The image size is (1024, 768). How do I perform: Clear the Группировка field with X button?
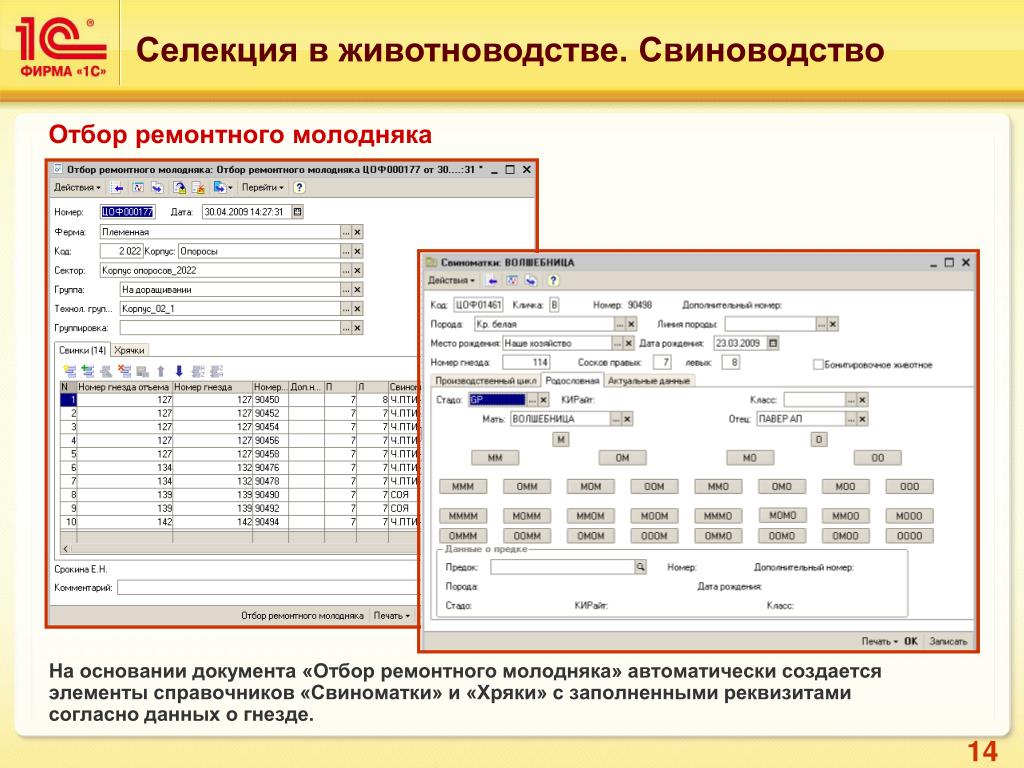pyautogui.click(x=357, y=328)
